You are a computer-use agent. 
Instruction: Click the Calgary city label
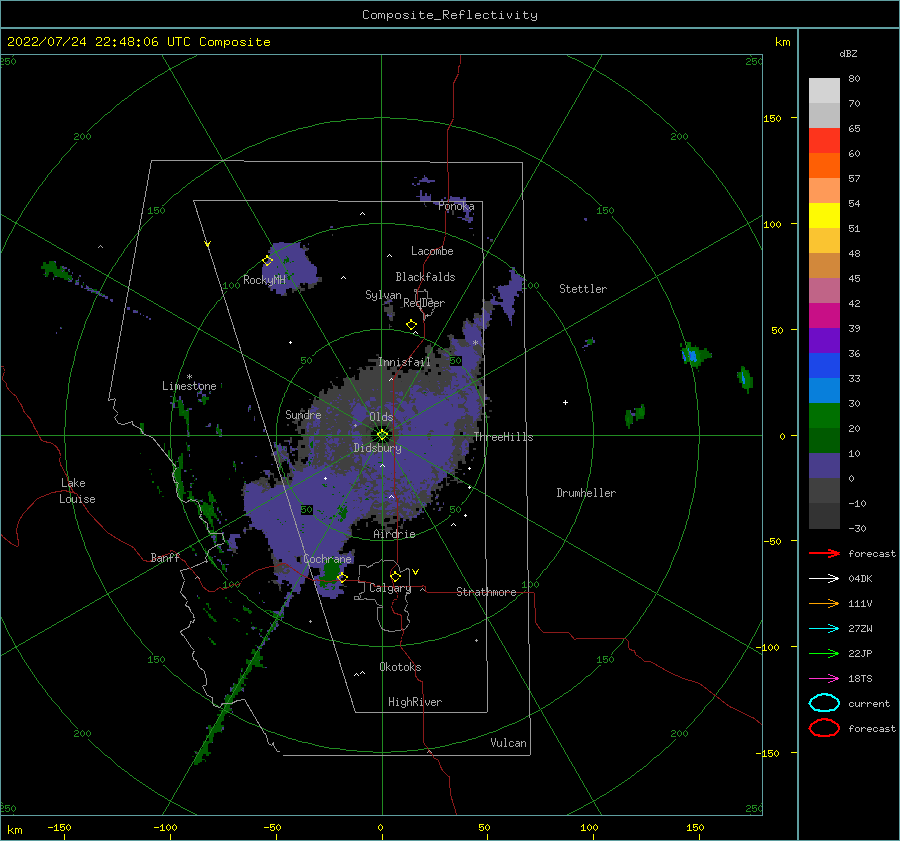tap(390, 588)
